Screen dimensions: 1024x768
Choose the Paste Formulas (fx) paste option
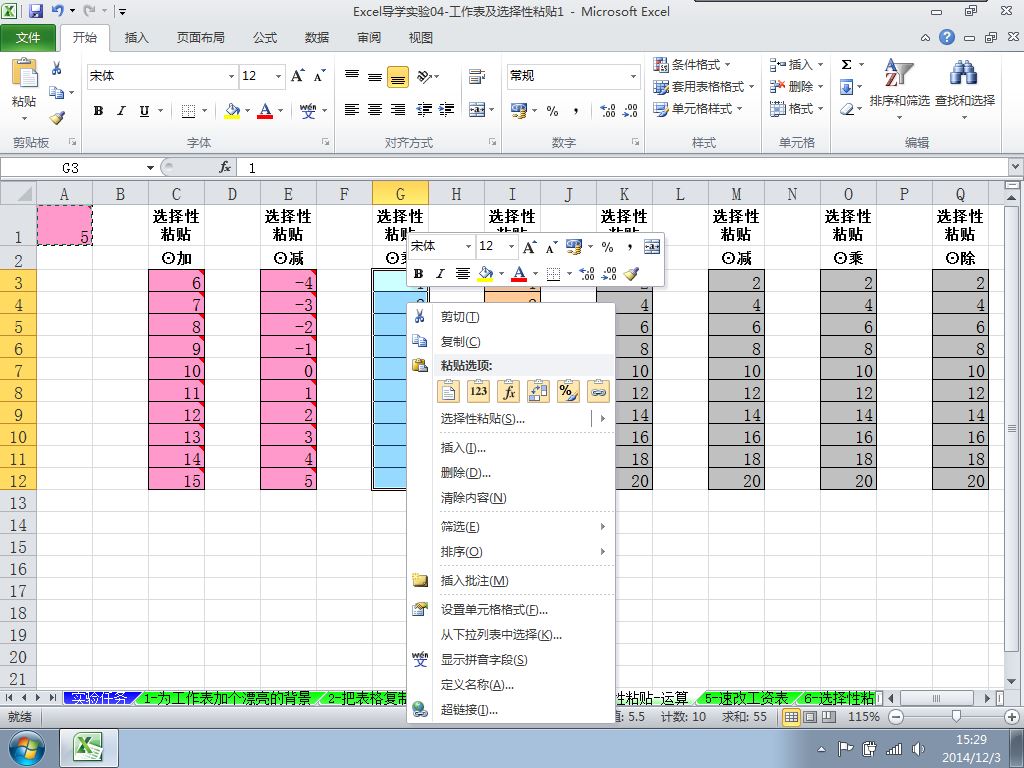point(509,391)
